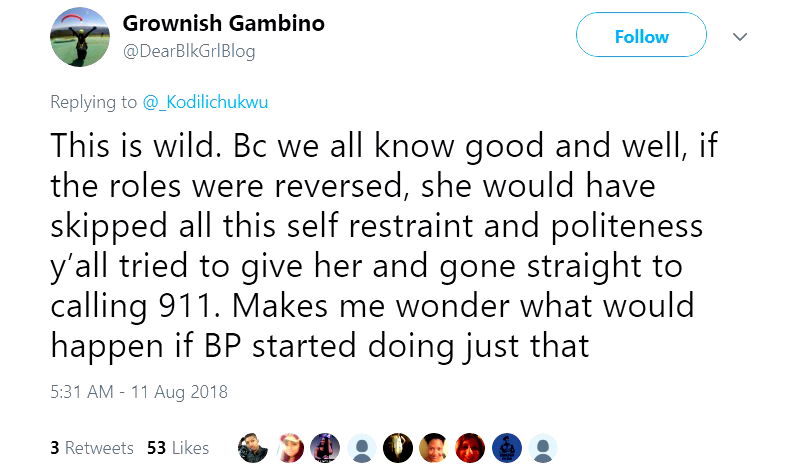Select the blue liker avatar

point(505,448)
